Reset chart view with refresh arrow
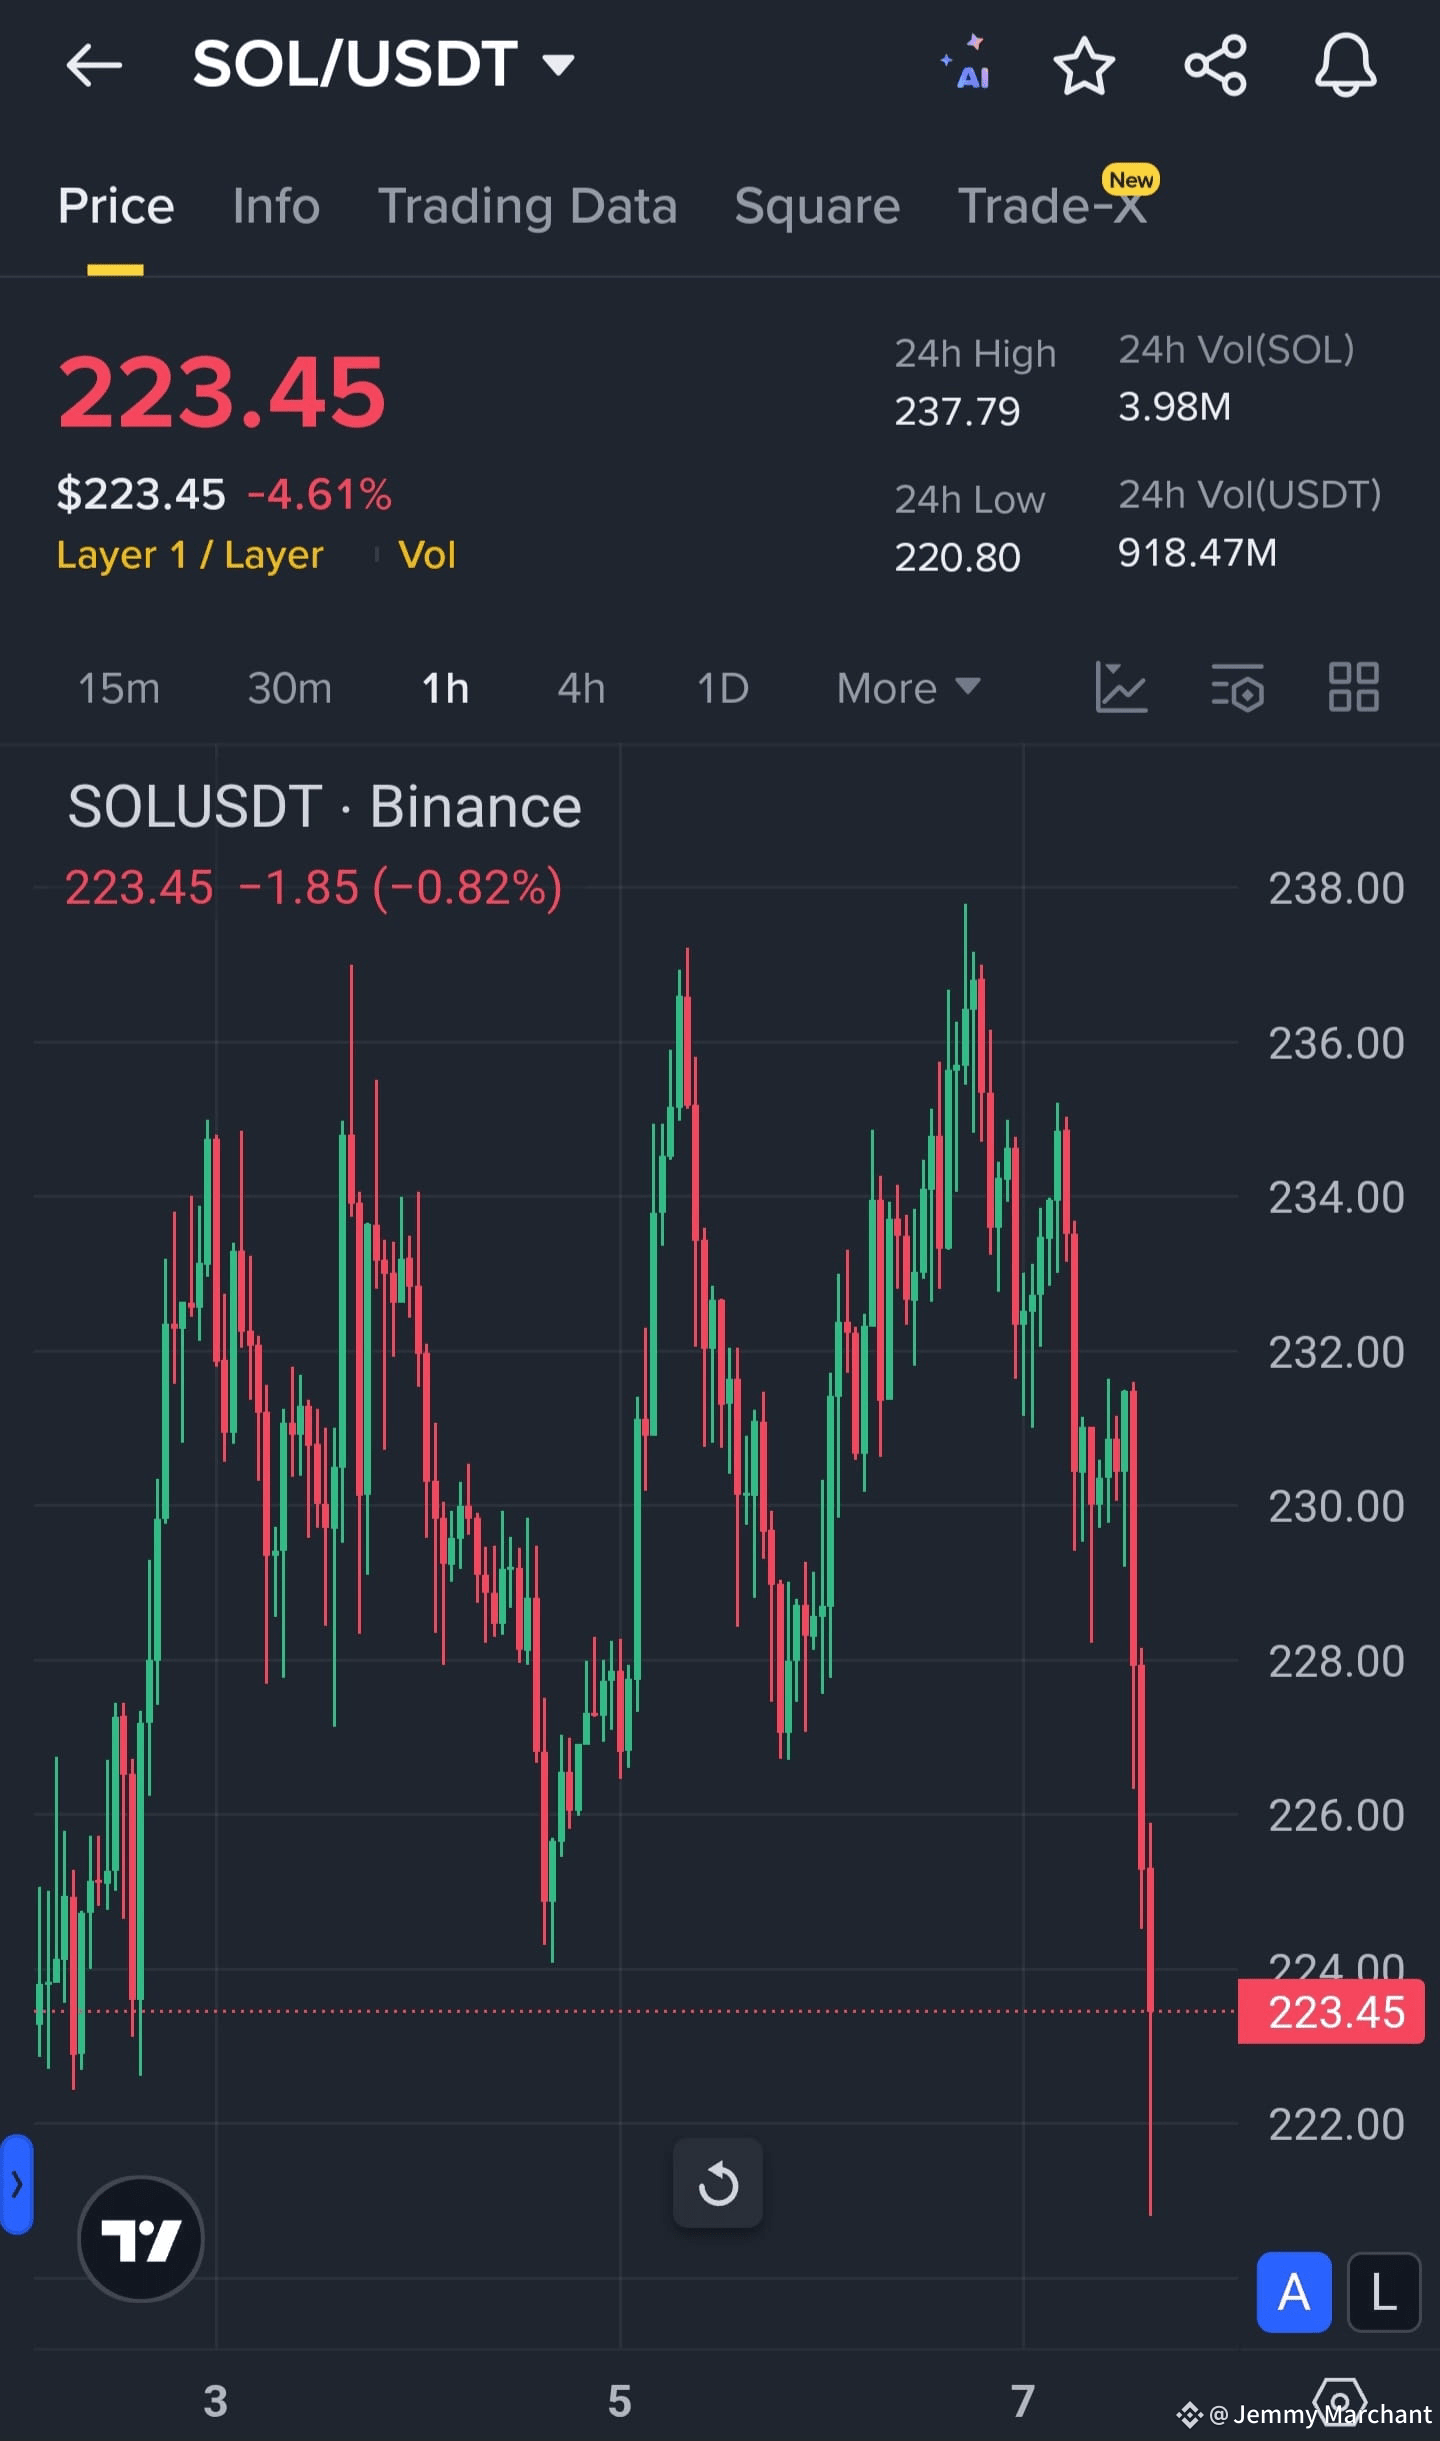 [718, 2183]
